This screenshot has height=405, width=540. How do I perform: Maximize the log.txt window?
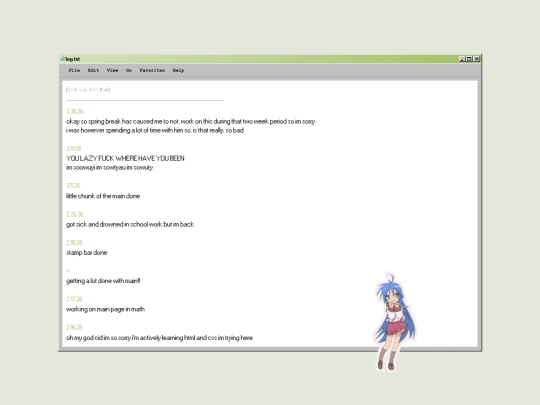469,59
